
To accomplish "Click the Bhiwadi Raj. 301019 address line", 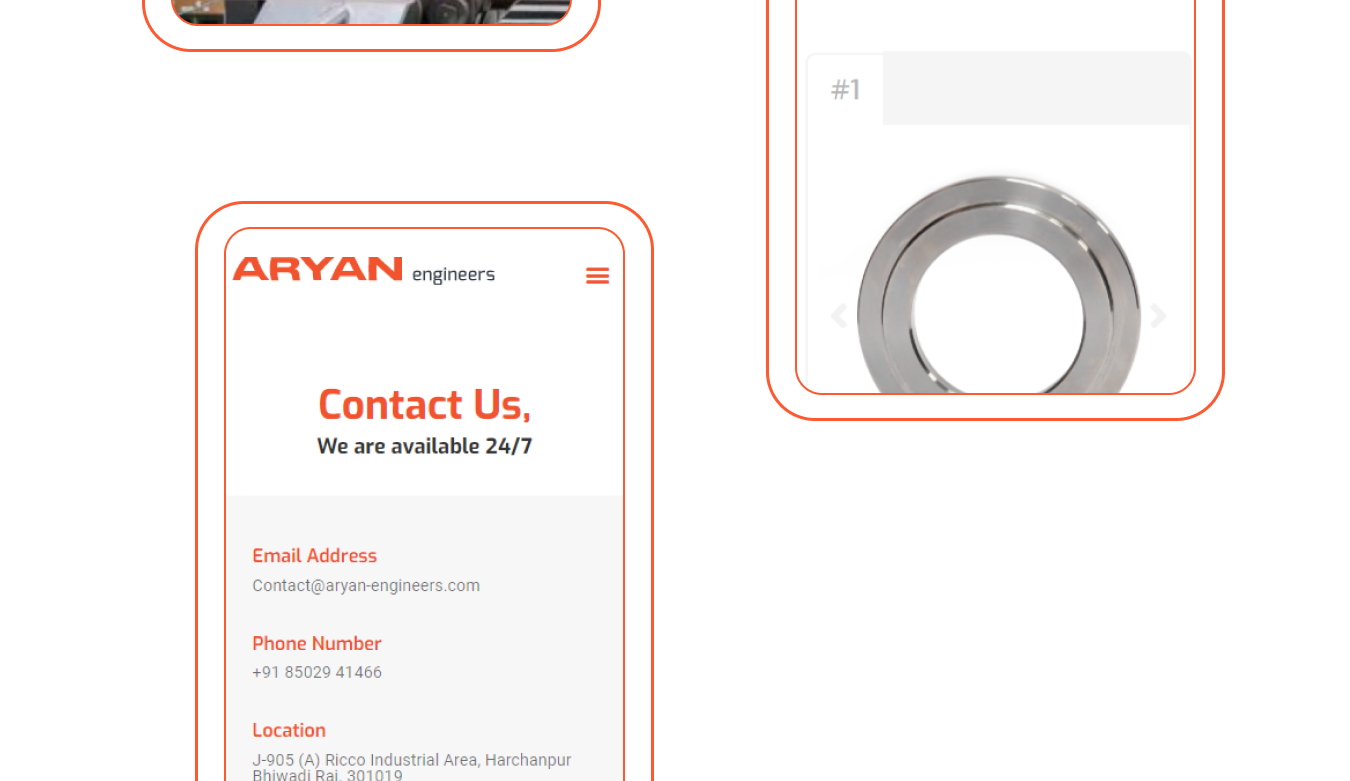I will point(327,775).
